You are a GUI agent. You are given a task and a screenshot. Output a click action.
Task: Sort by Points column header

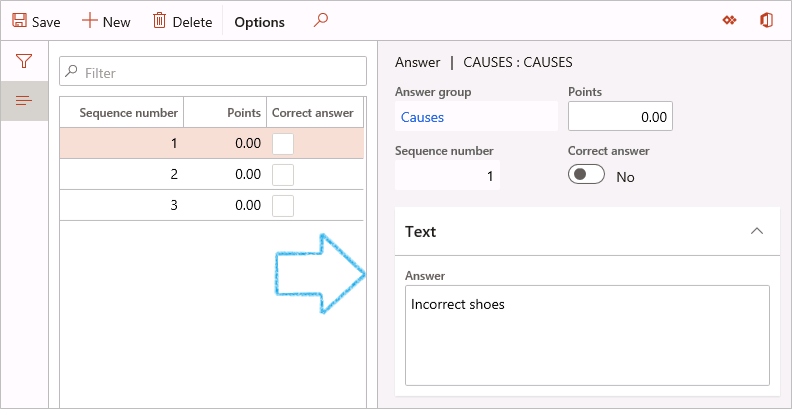point(225,112)
